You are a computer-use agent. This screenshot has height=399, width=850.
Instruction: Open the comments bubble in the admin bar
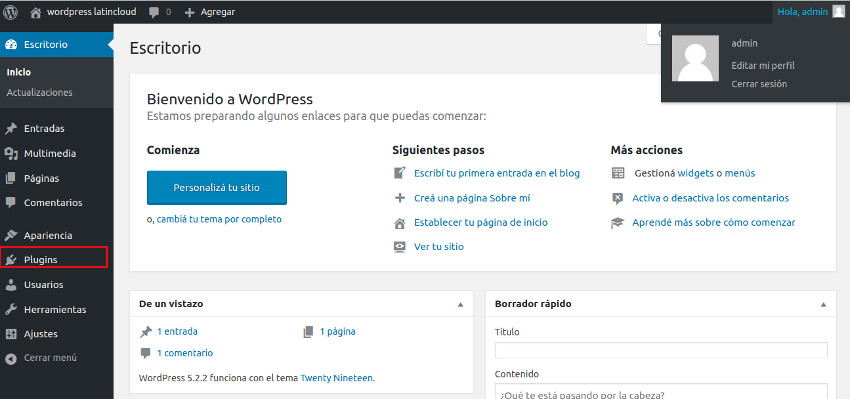pyautogui.click(x=154, y=12)
